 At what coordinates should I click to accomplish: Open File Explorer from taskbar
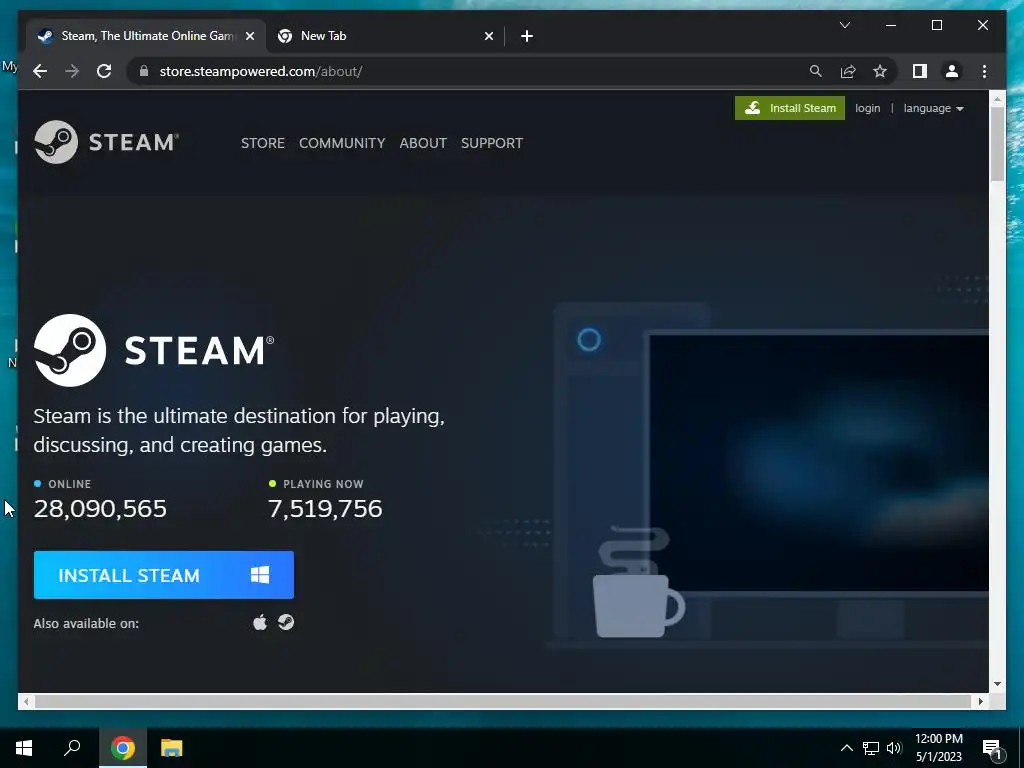pos(172,748)
